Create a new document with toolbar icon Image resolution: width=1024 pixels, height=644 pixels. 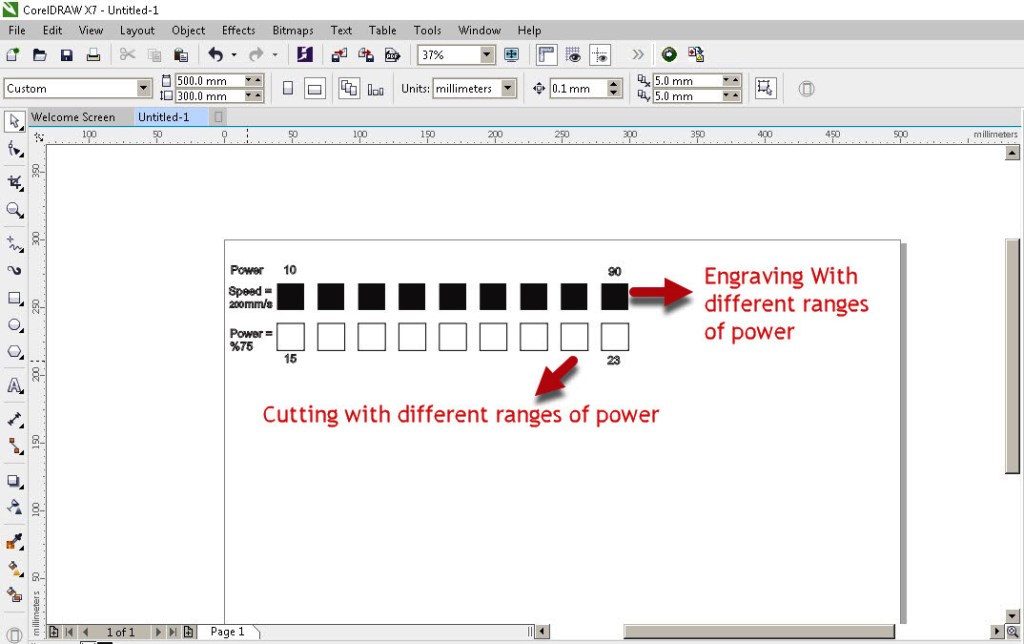pyautogui.click(x=12, y=55)
